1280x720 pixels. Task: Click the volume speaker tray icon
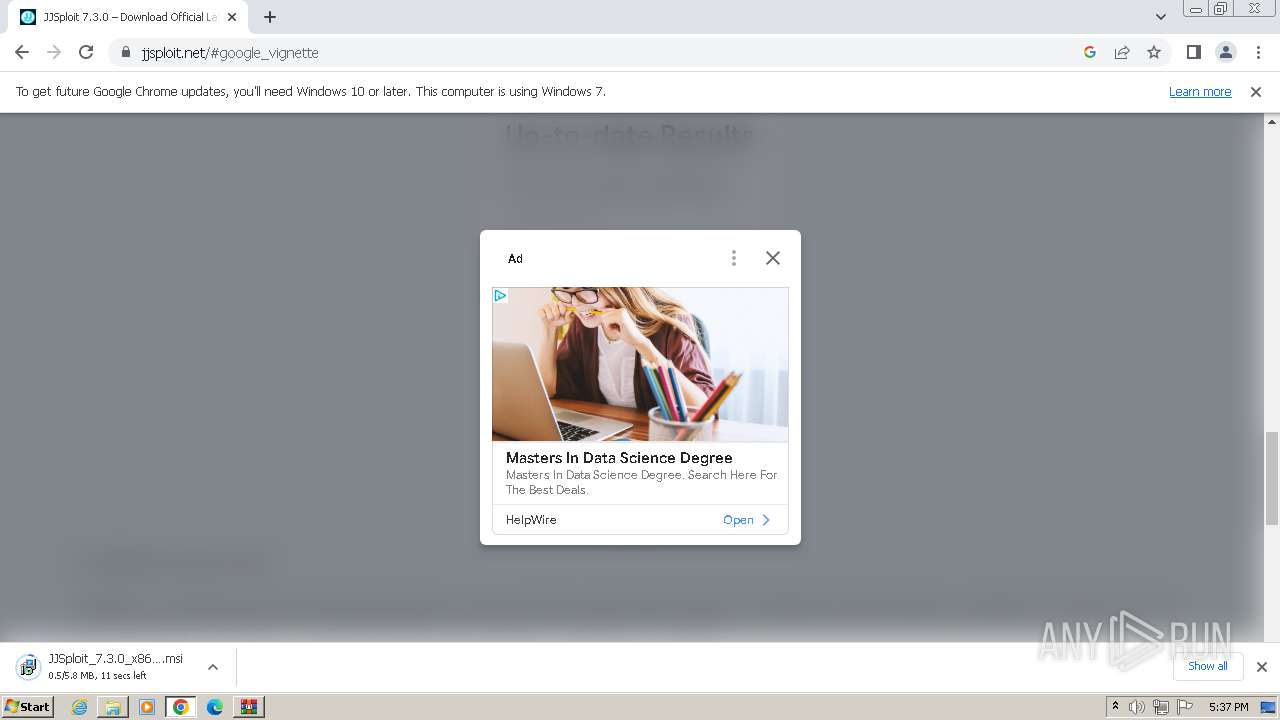[1137, 707]
